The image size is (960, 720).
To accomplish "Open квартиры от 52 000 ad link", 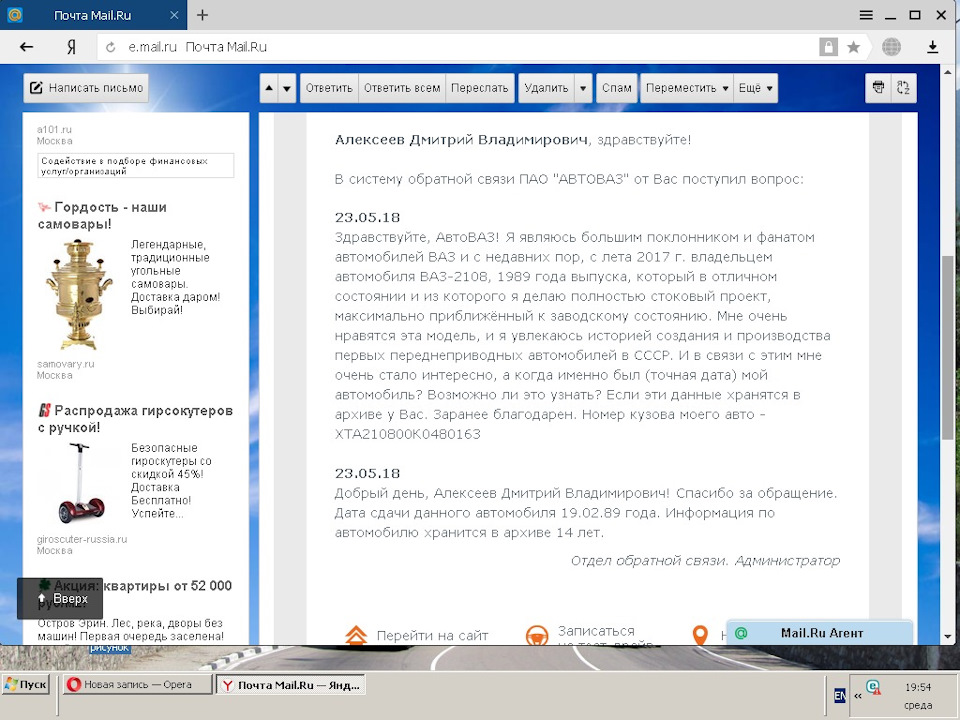I will [167, 586].
